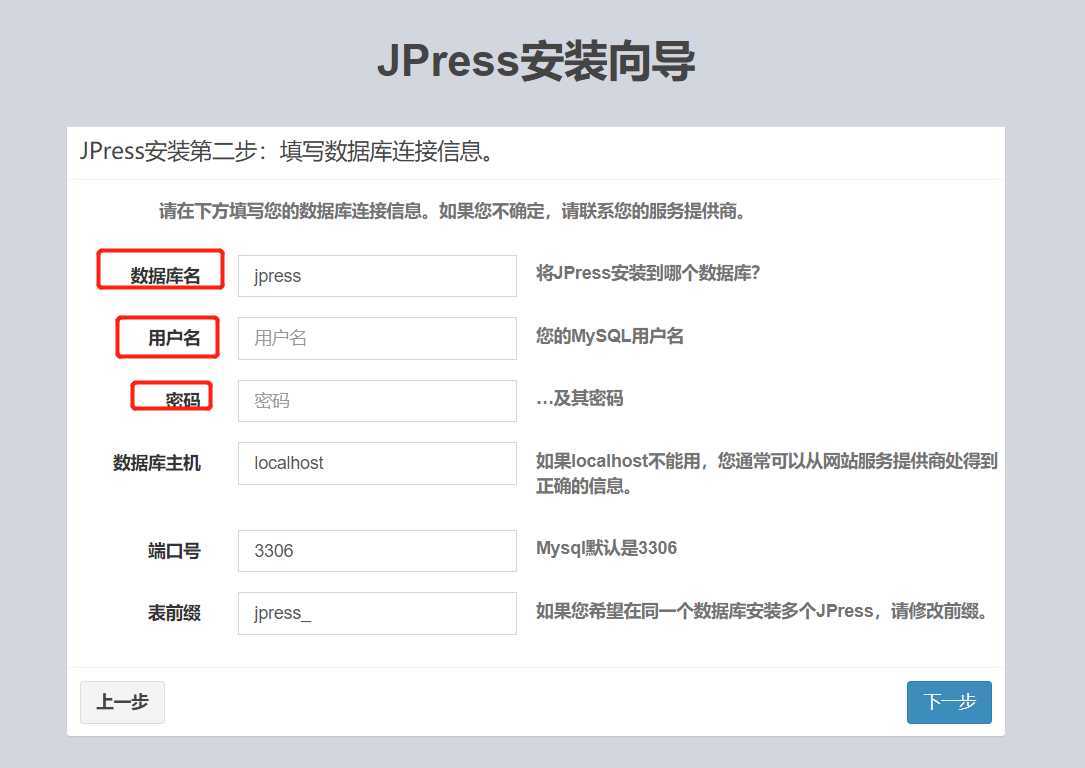This screenshot has height=768, width=1085.
Task: Click hint 将JPress安装到哪个数据库?
Action: (648, 273)
